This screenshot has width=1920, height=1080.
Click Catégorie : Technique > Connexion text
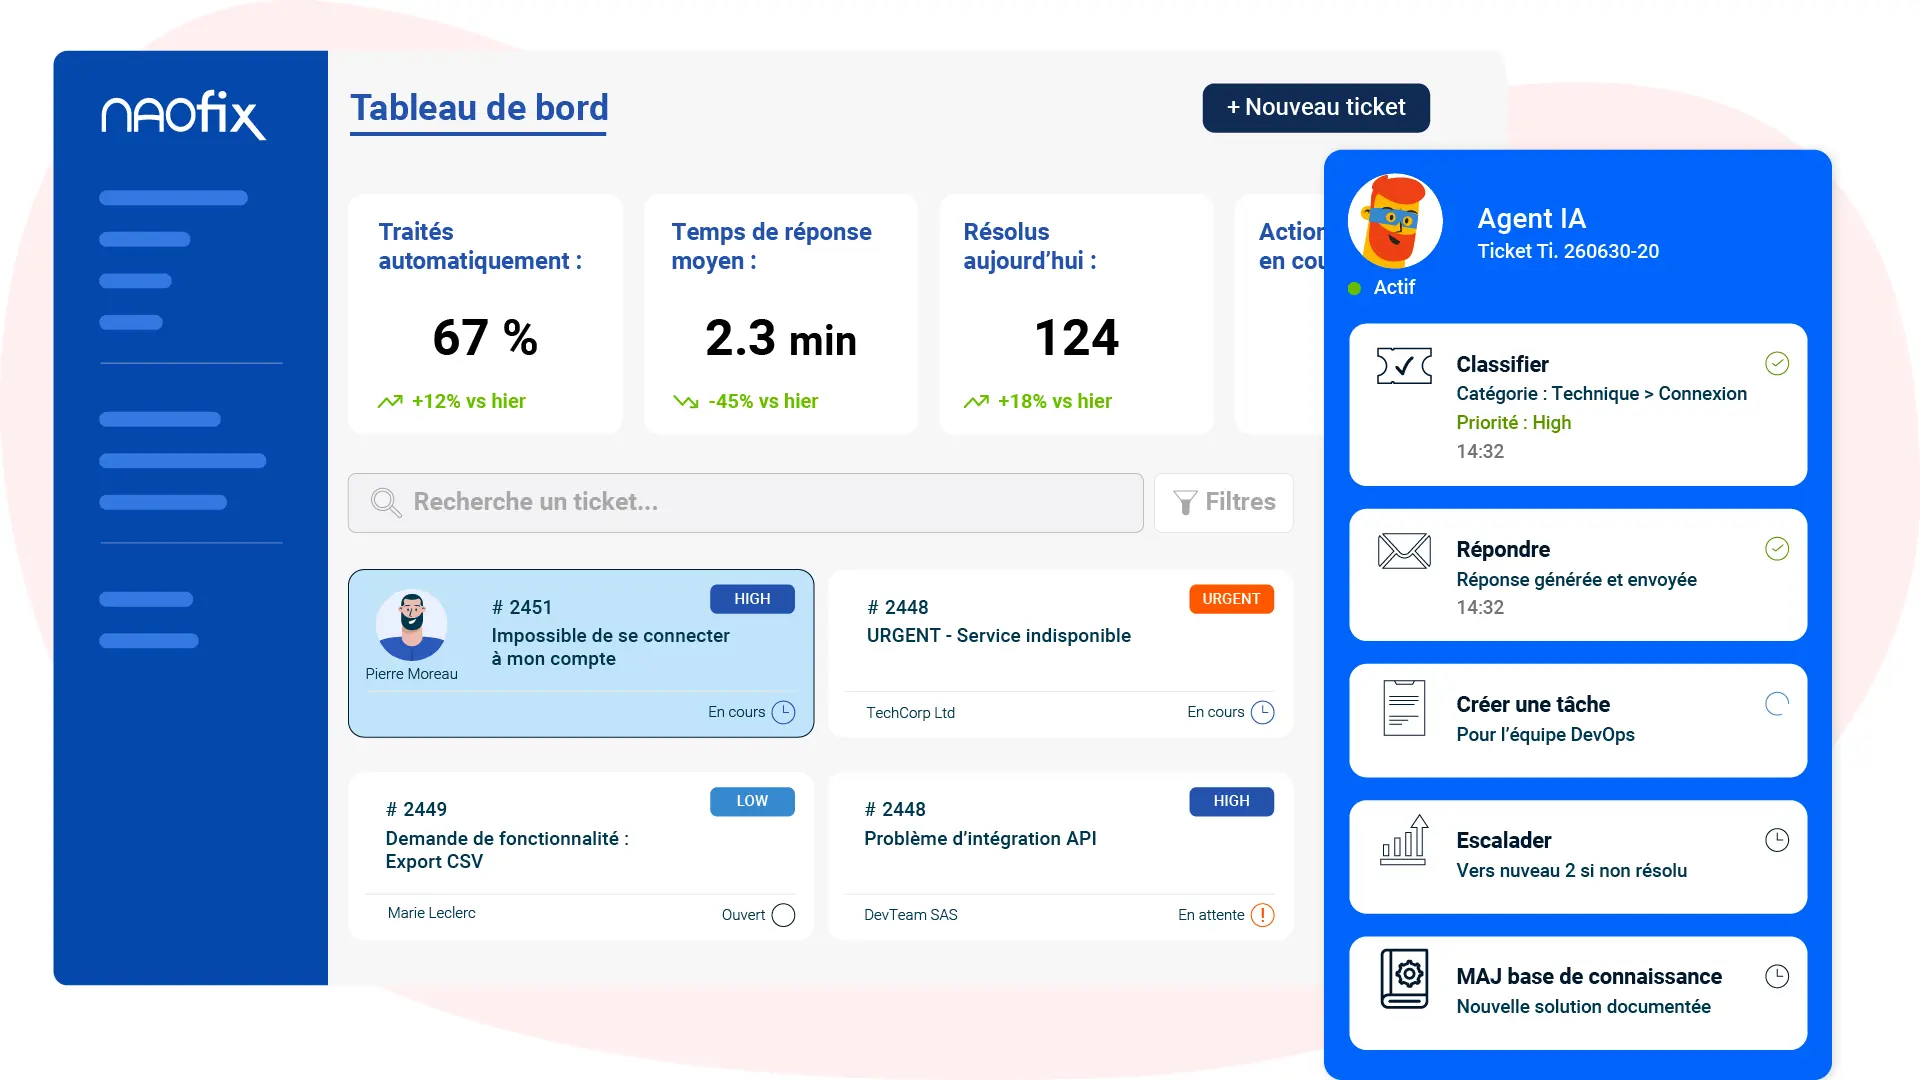[x=1601, y=394]
